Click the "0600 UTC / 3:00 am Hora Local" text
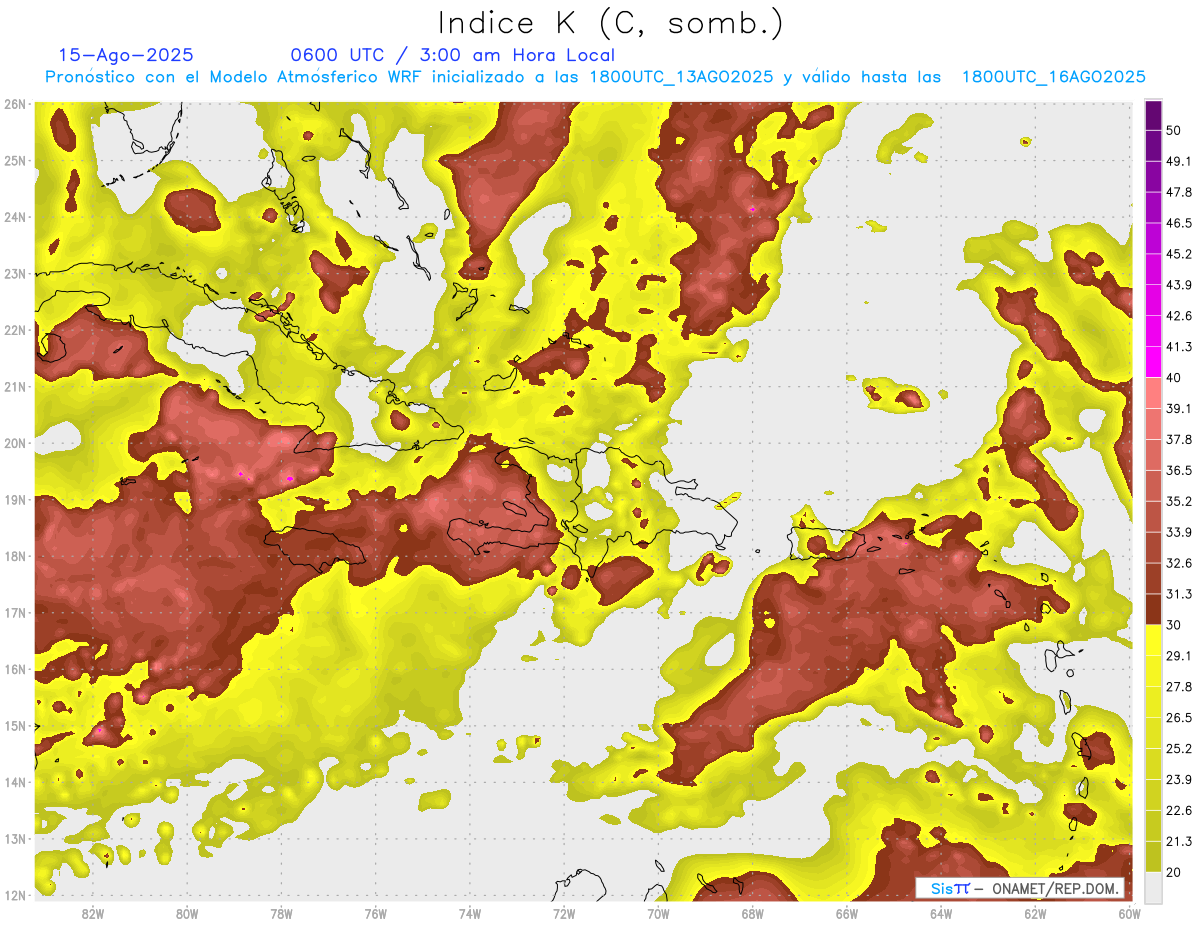This screenshot has width=1200, height=927. click(452, 55)
